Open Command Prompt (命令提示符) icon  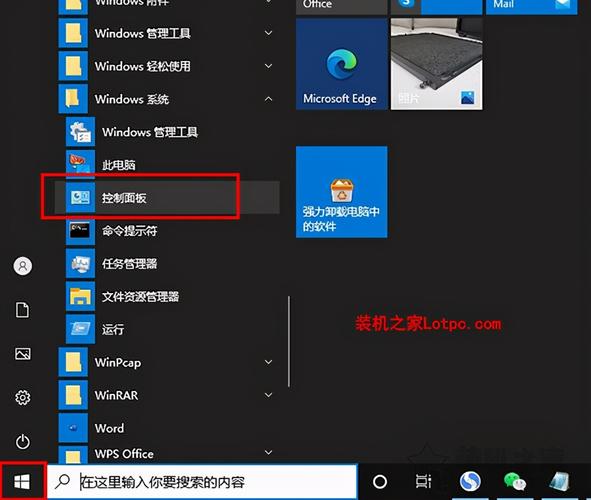pos(80,230)
